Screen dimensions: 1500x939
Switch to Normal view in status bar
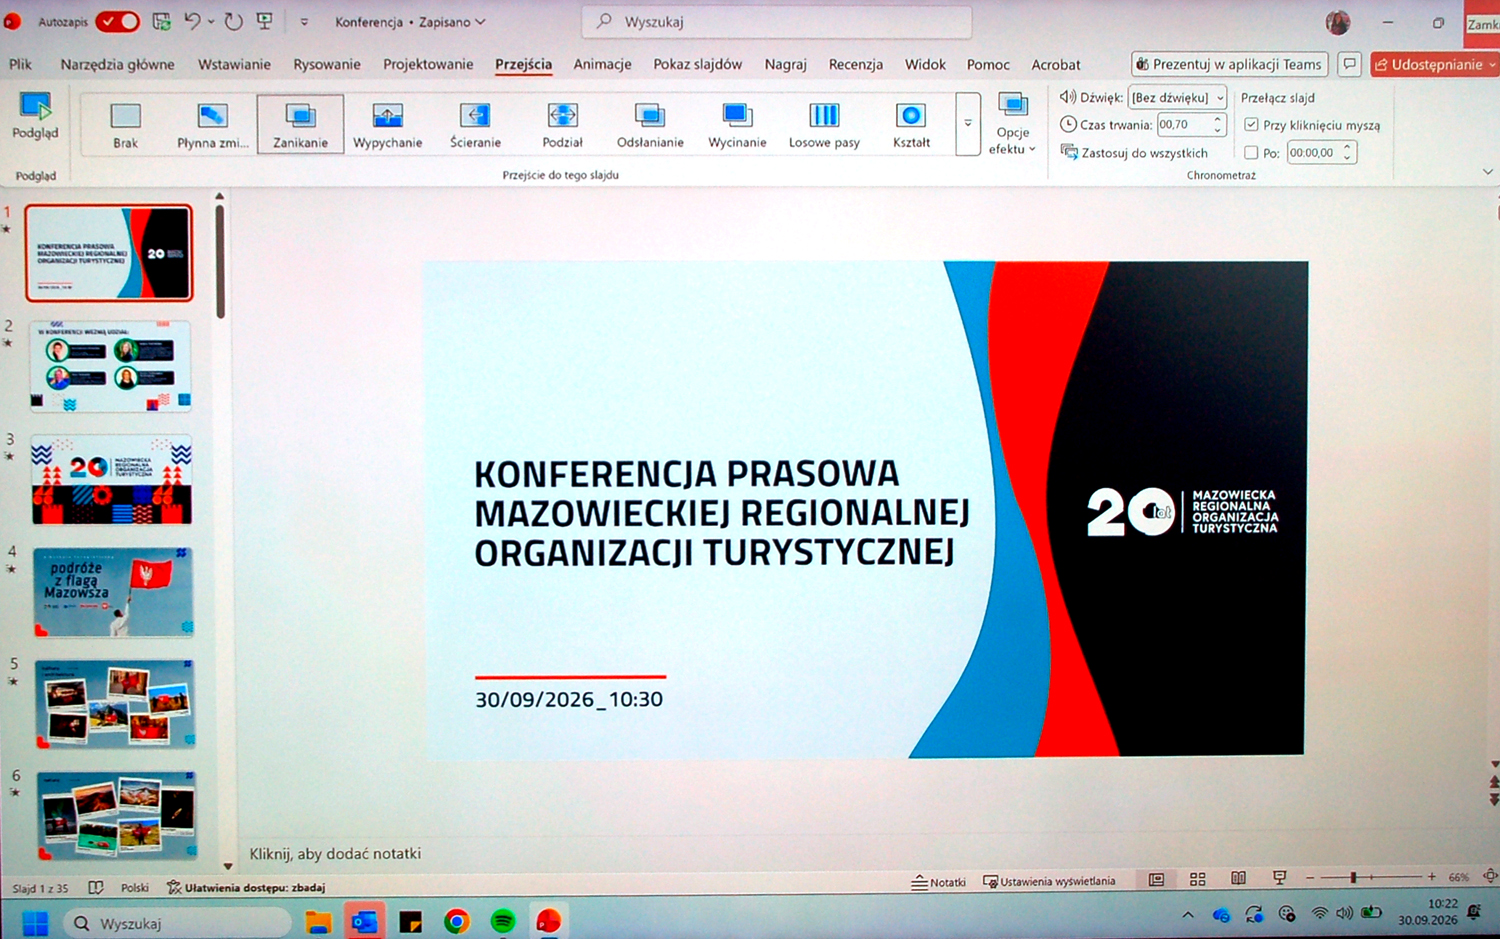coord(1156,879)
